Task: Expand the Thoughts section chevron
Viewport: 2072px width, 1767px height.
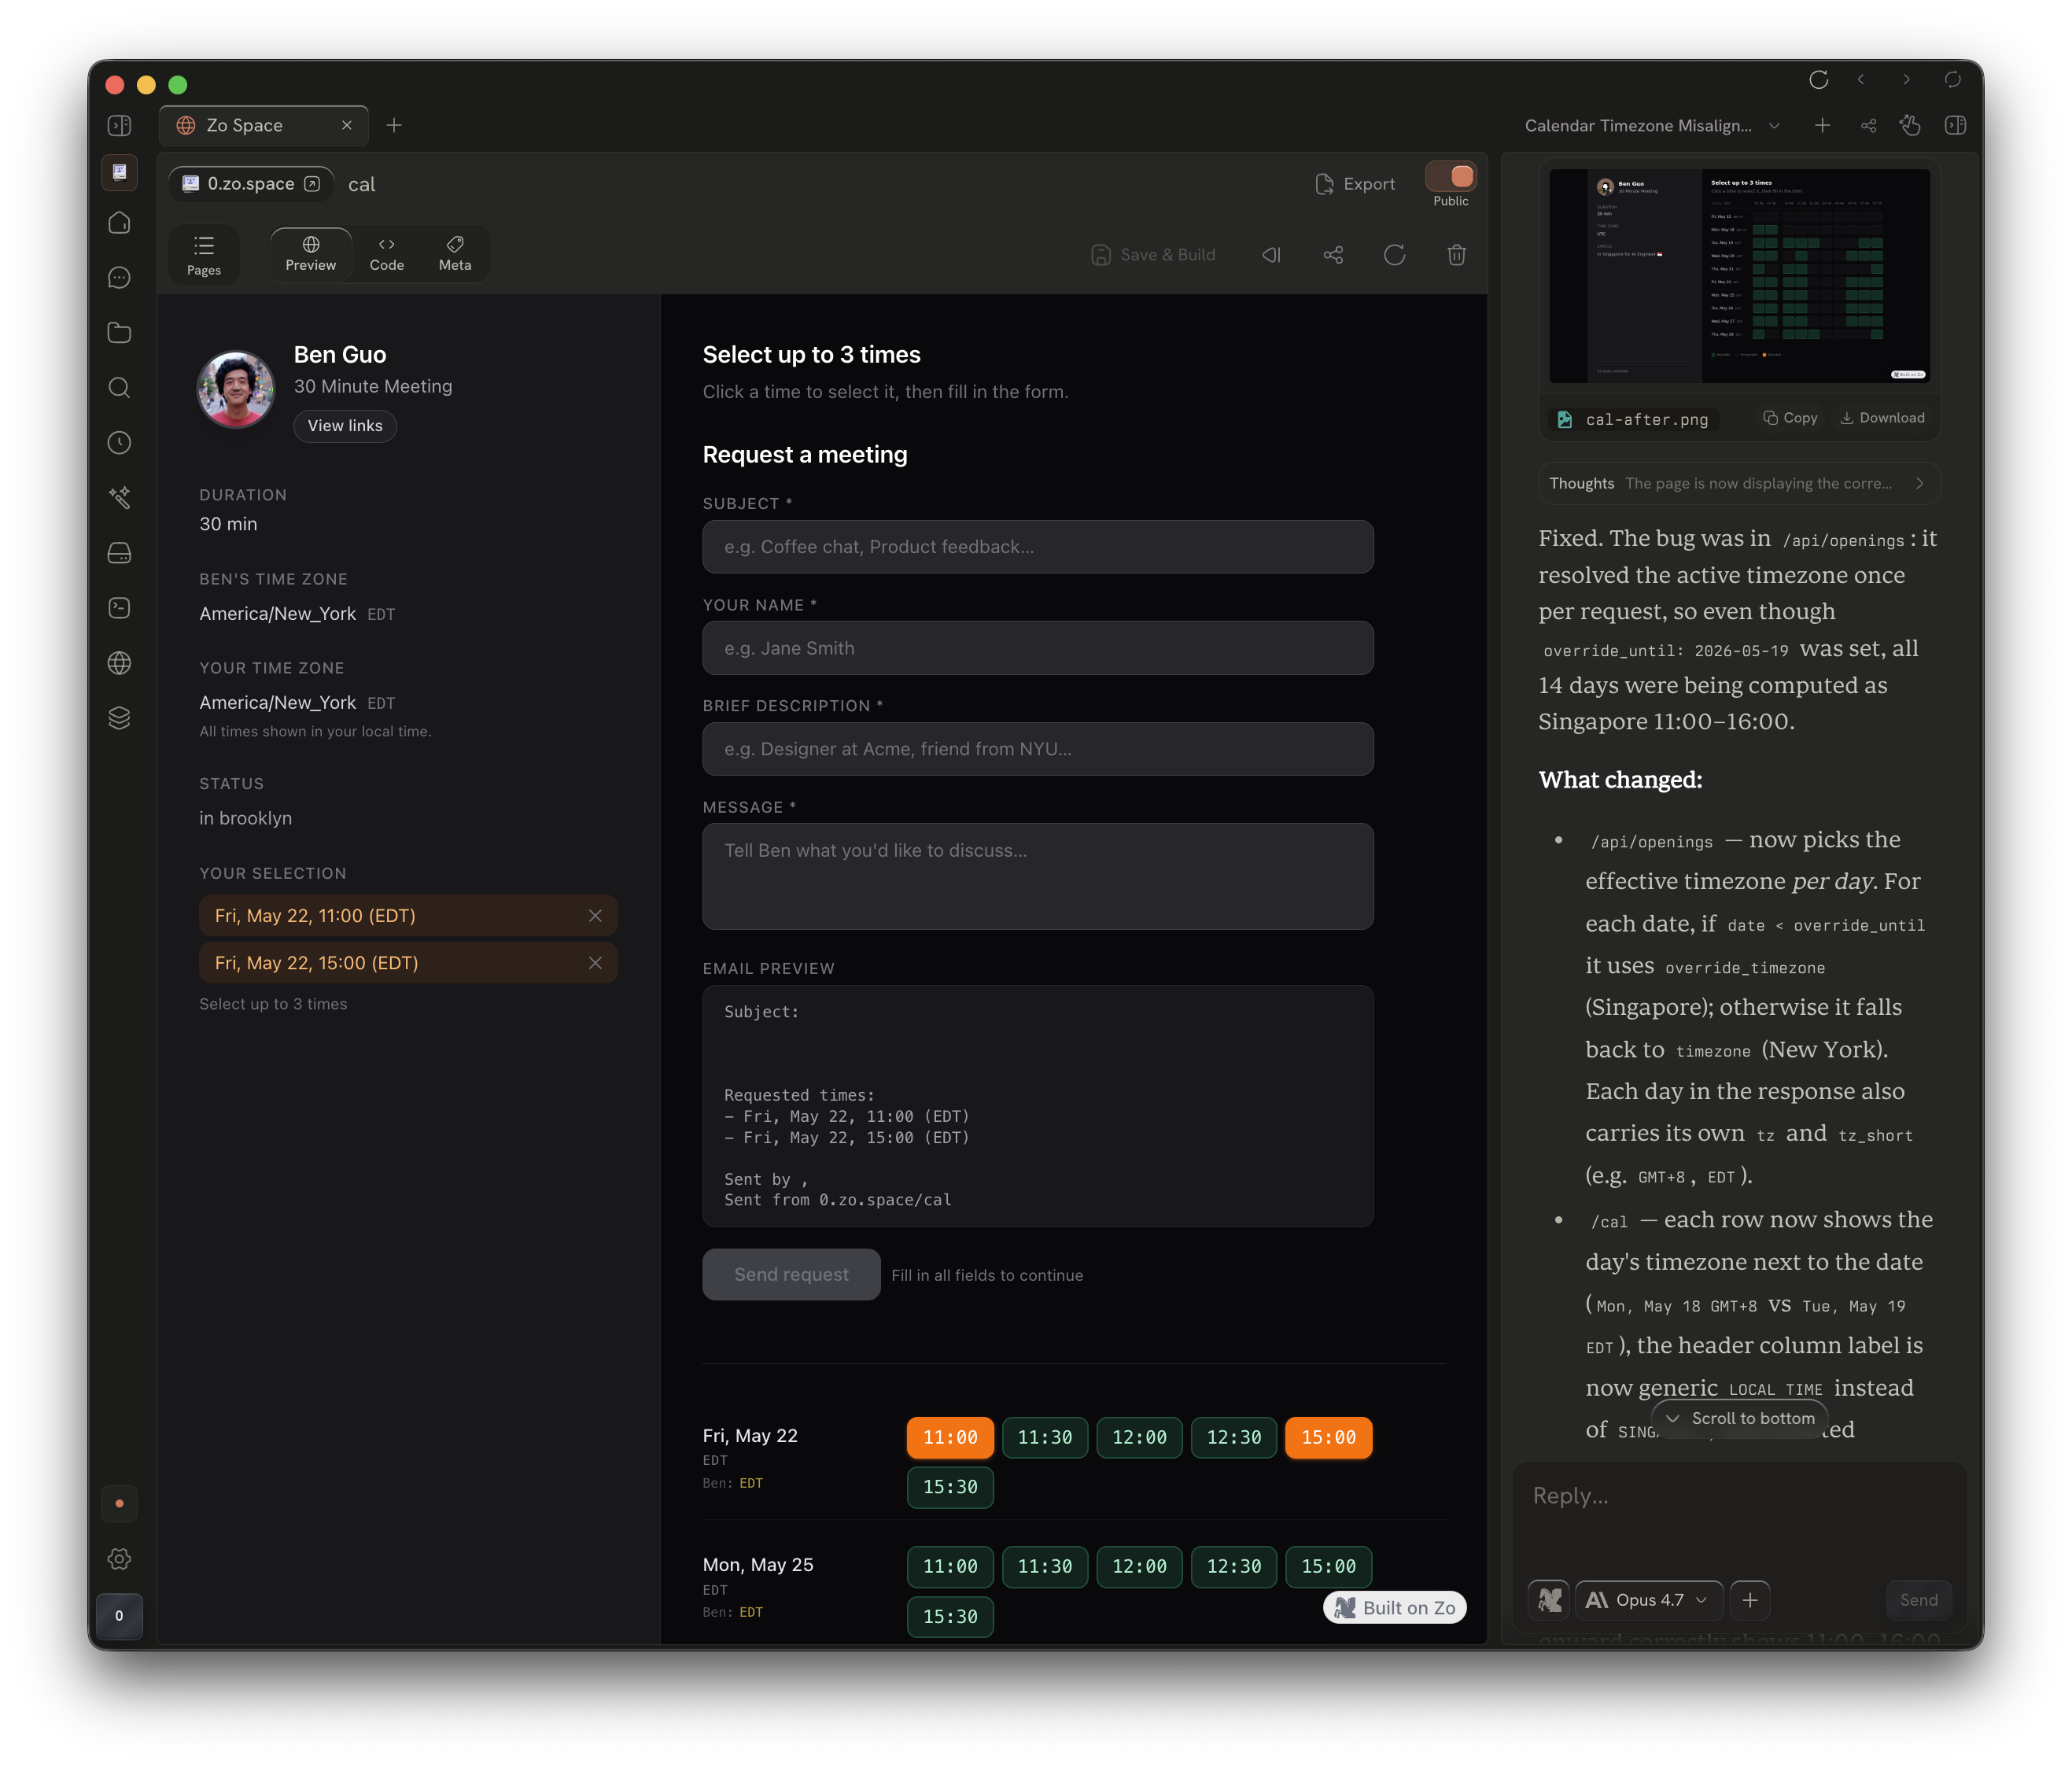Action: pos(1919,483)
